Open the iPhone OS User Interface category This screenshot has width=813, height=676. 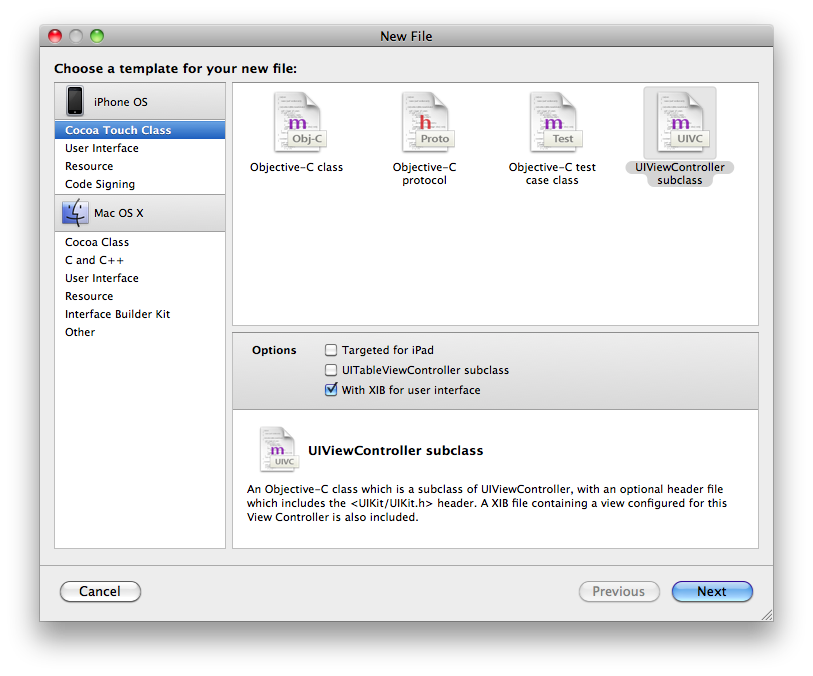(102, 148)
